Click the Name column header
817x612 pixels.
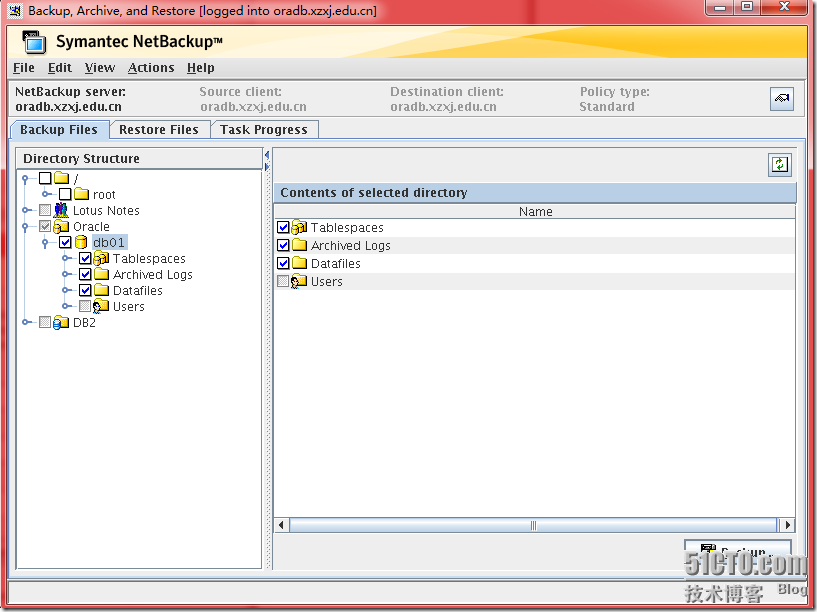click(x=535, y=211)
